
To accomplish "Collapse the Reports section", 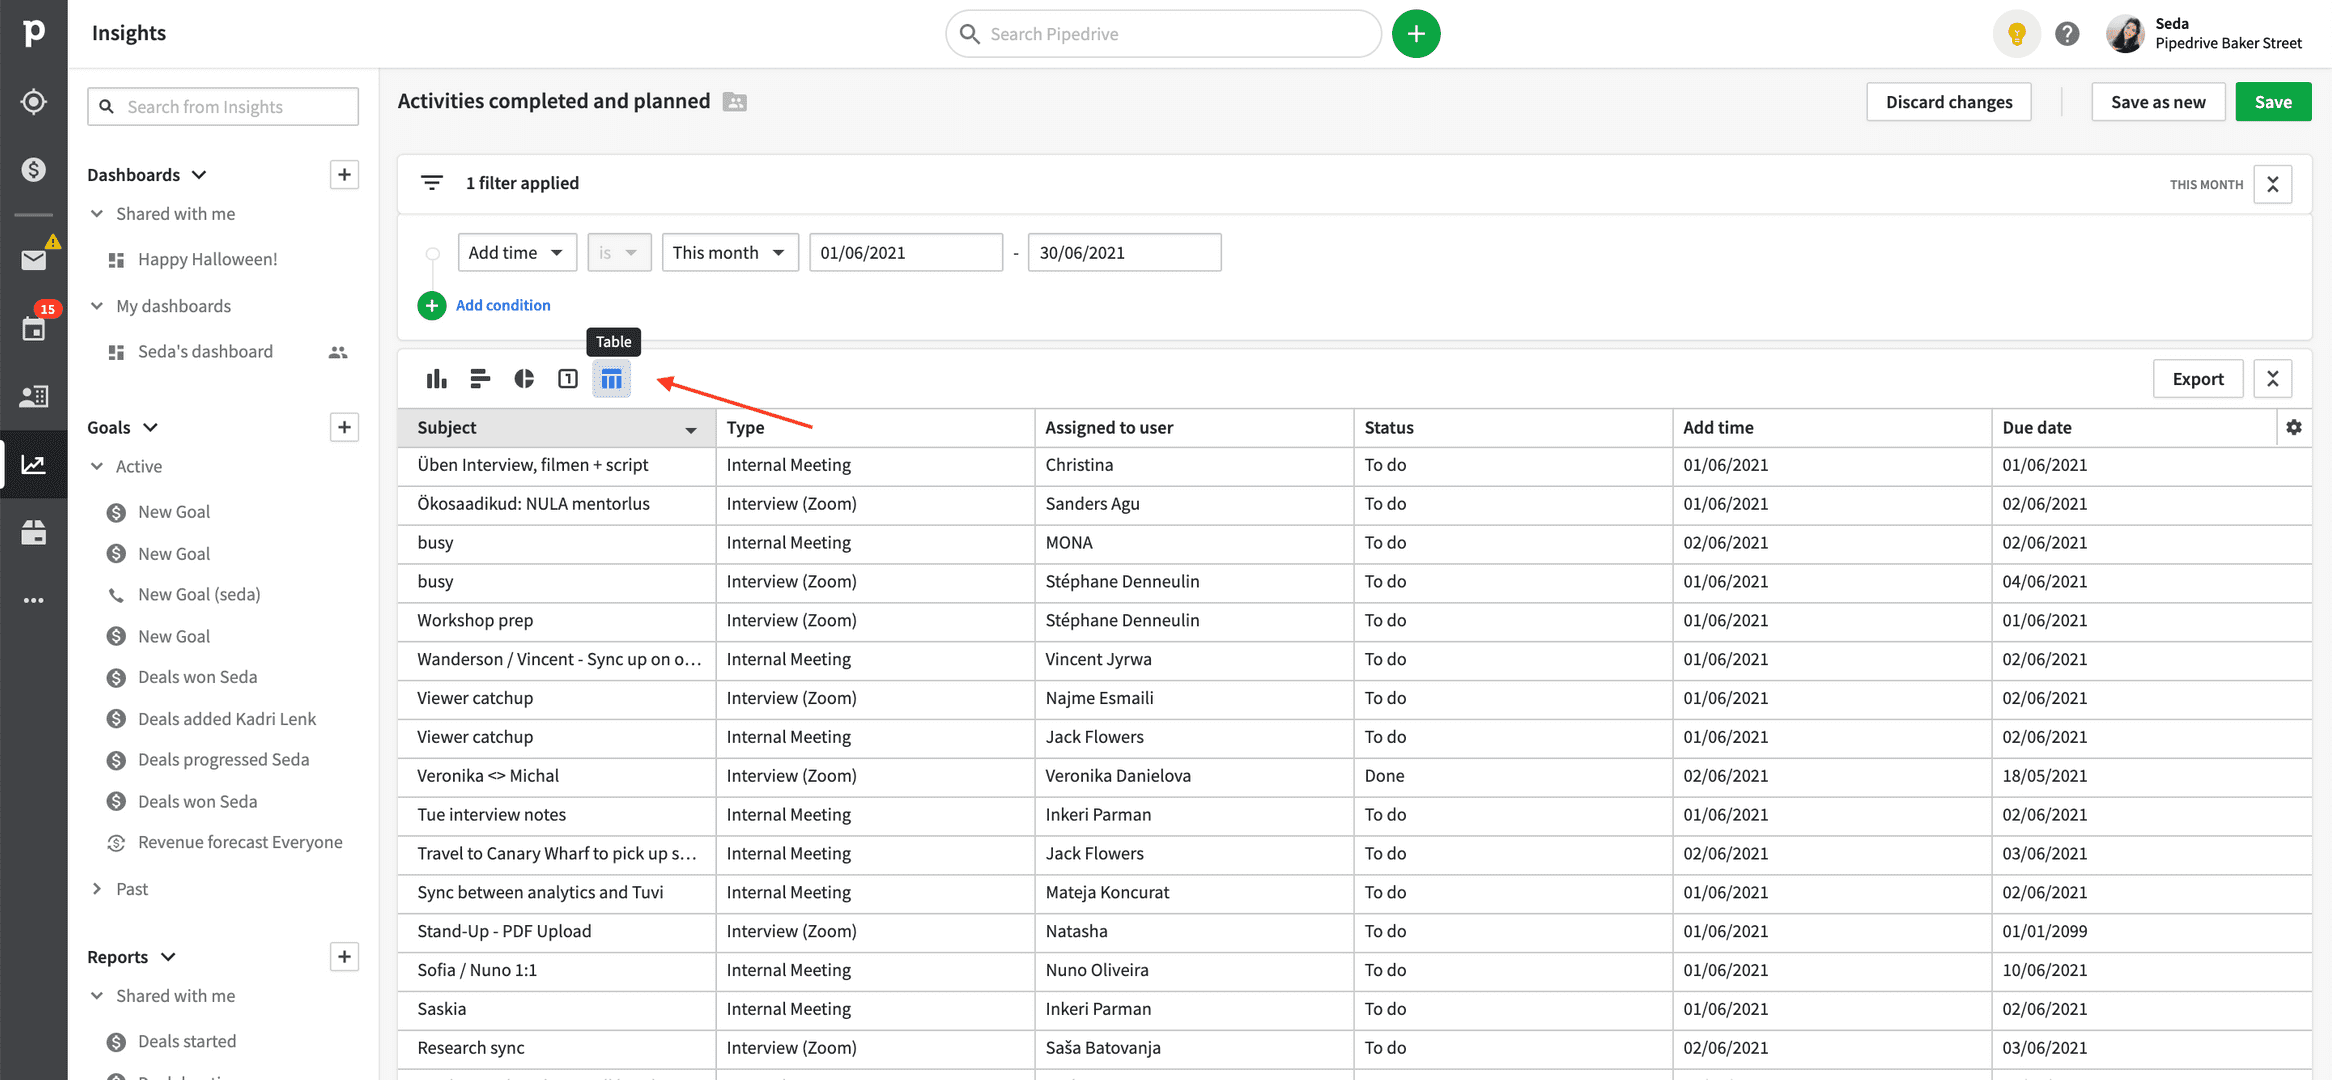I will tap(168, 957).
